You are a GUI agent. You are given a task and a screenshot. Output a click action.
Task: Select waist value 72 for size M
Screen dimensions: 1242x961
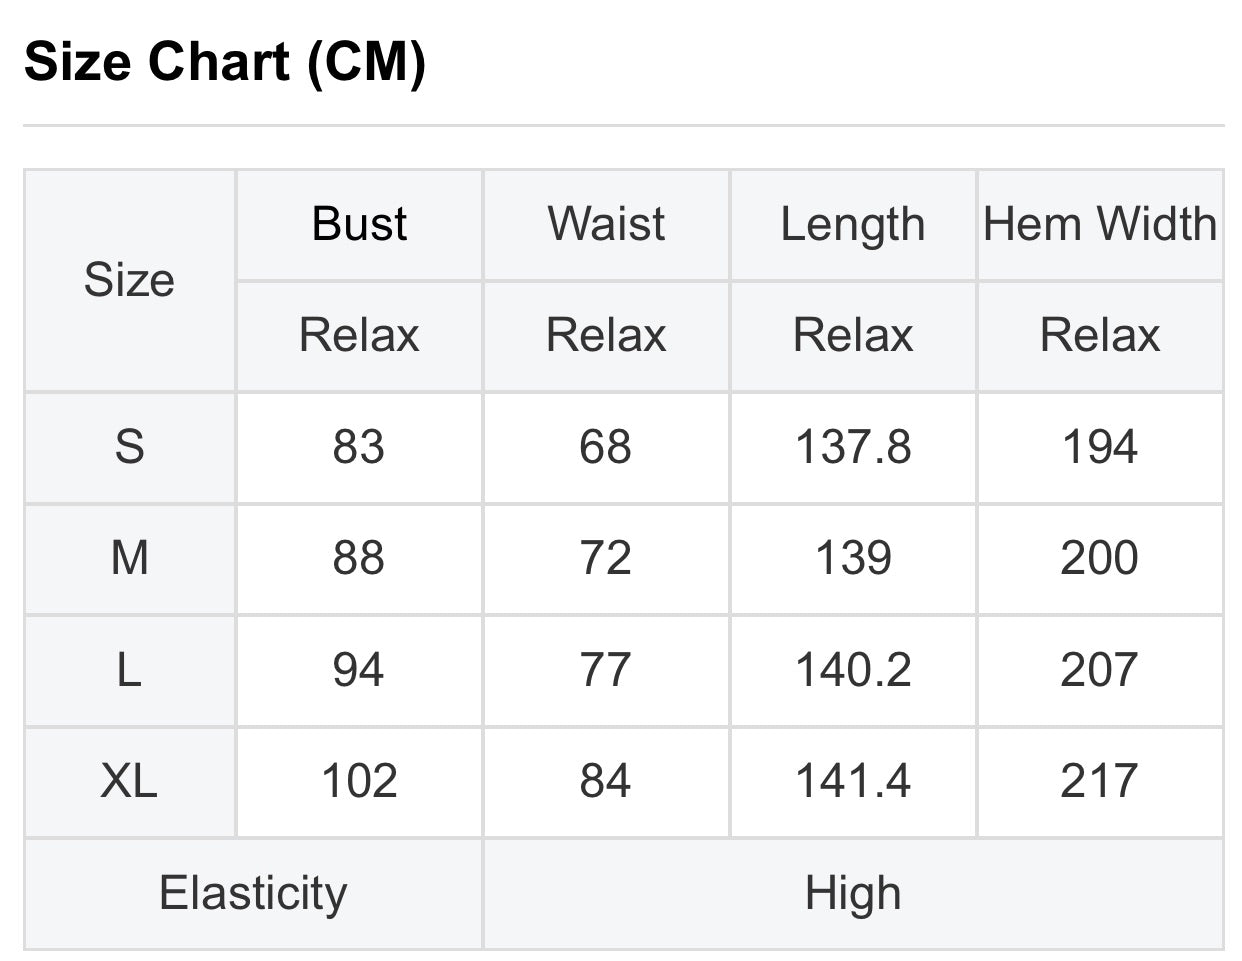(x=606, y=558)
